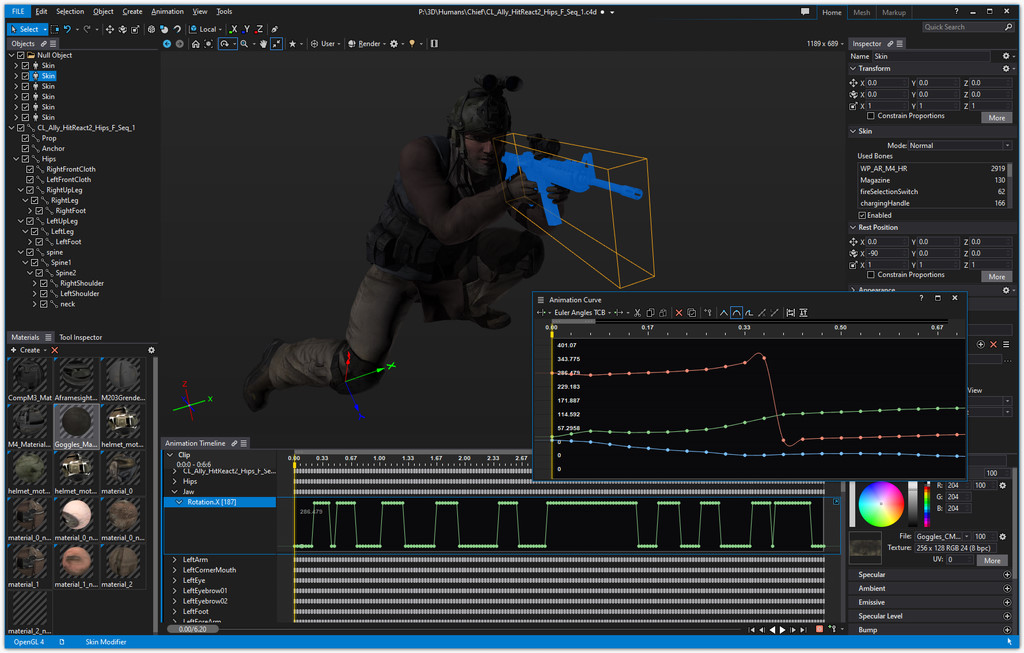Click the scissors cut icon in Animation Curve toolbar
The height and width of the screenshot is (653, 1024).
[x=637, y=313]
